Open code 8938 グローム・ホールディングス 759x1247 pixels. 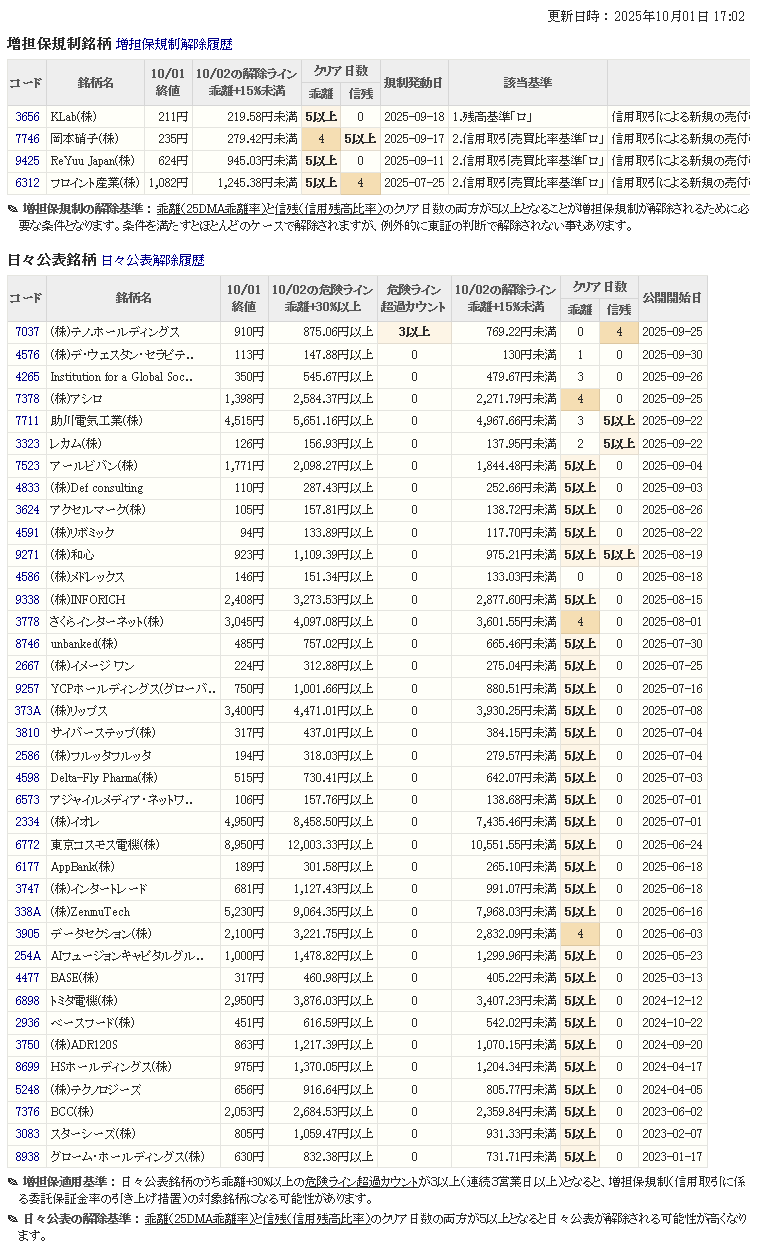[x=27, y=1157]
